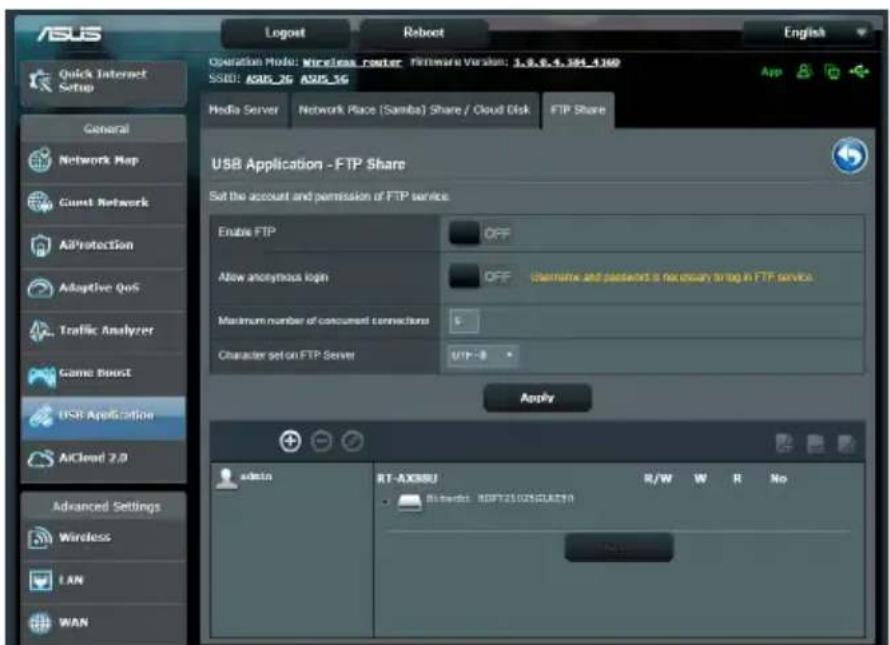This screenshot has width=890, height=645.
Task: Click the ASUS_2G SSID link
Action: tap(269, 79)
